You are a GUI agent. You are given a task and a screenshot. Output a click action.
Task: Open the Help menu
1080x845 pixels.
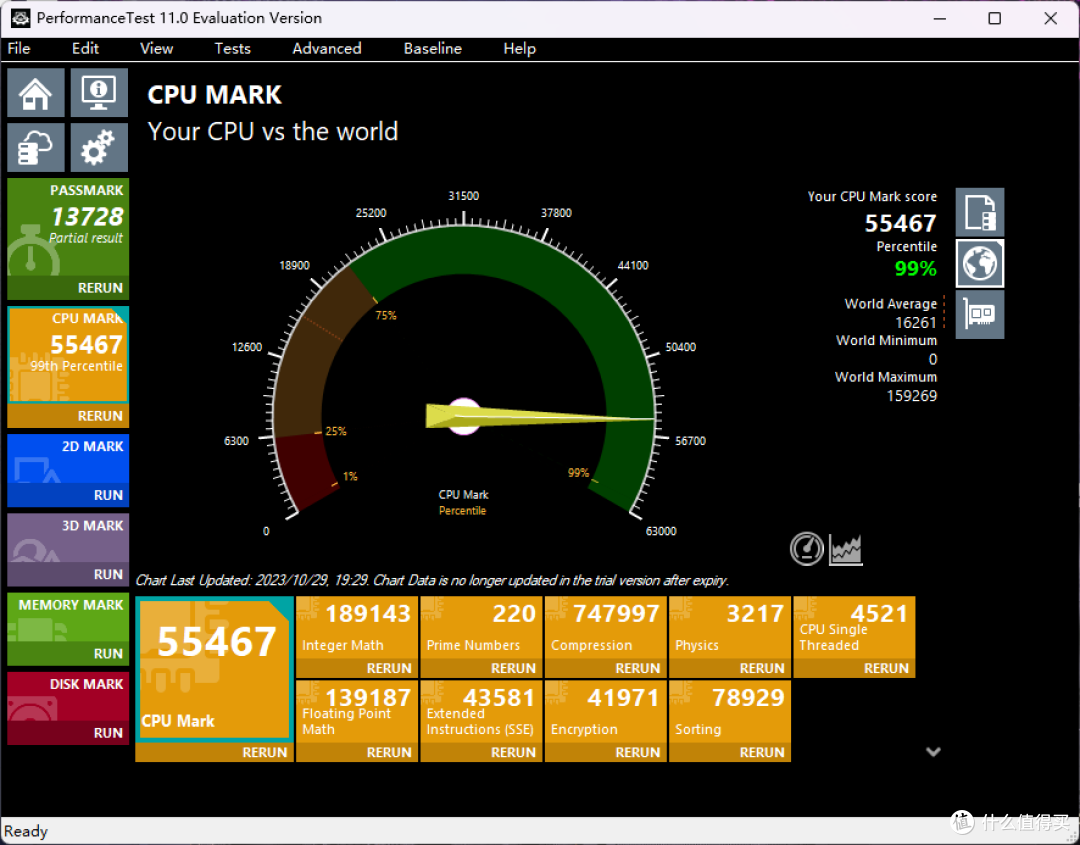(x=519, y=48)
